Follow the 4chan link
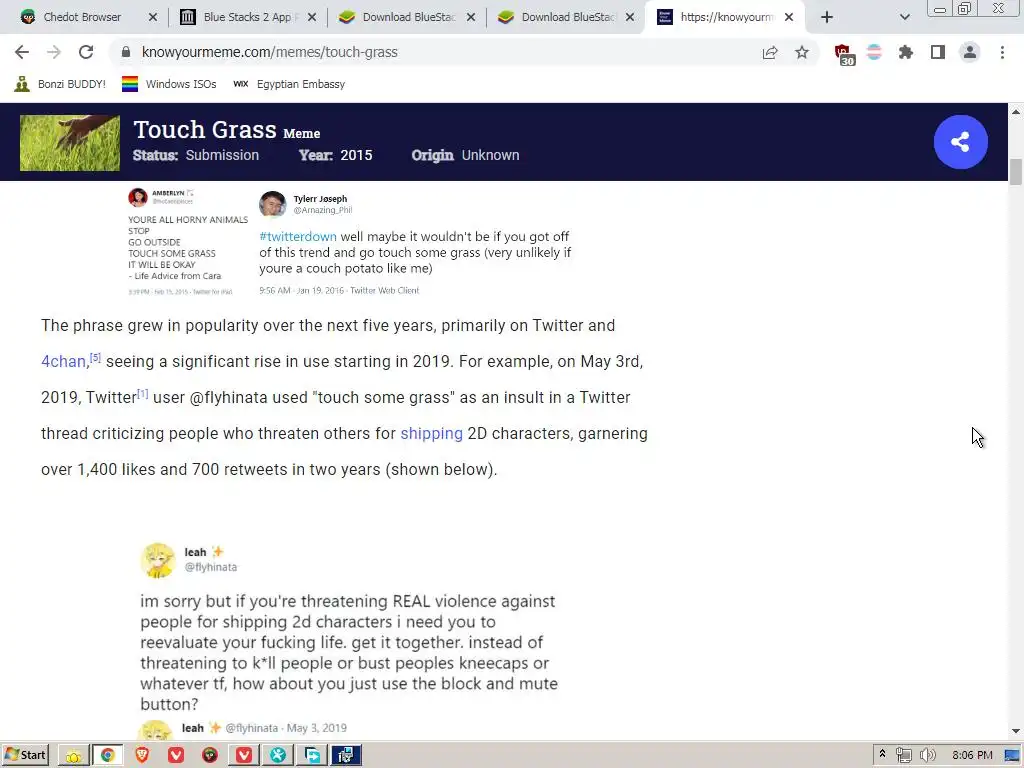The height and width of the screenshot is (768, 1024). pos(63,361)
